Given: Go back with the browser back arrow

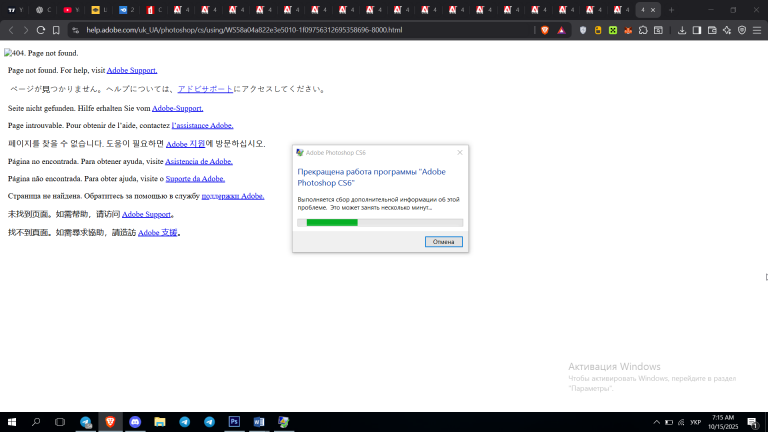Looking at the screenshot, I should pos(11,30).
